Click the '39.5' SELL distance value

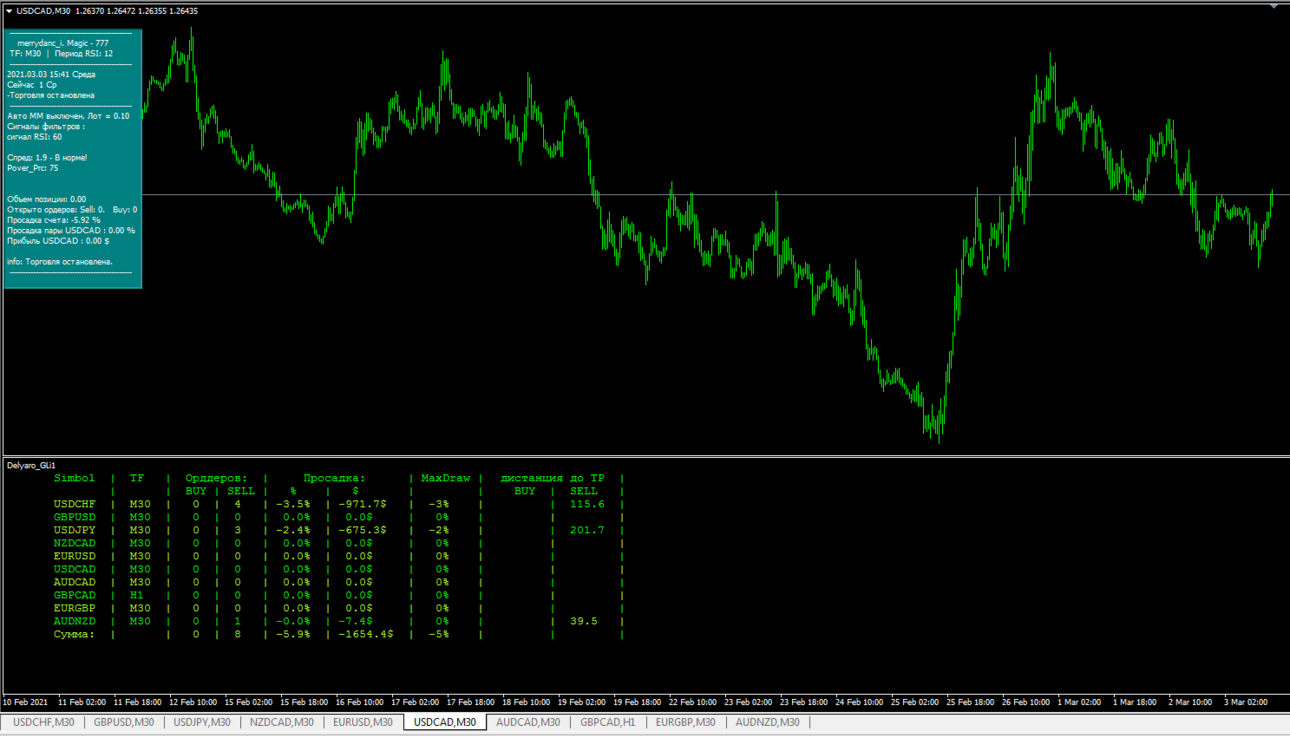[583, 621]
